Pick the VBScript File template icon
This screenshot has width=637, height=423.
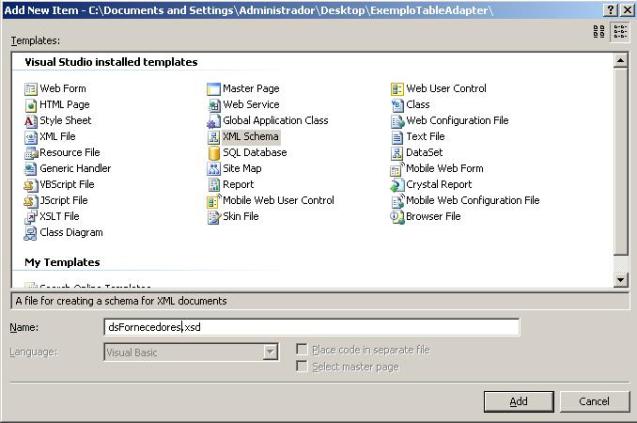click(x=30, y=185)
